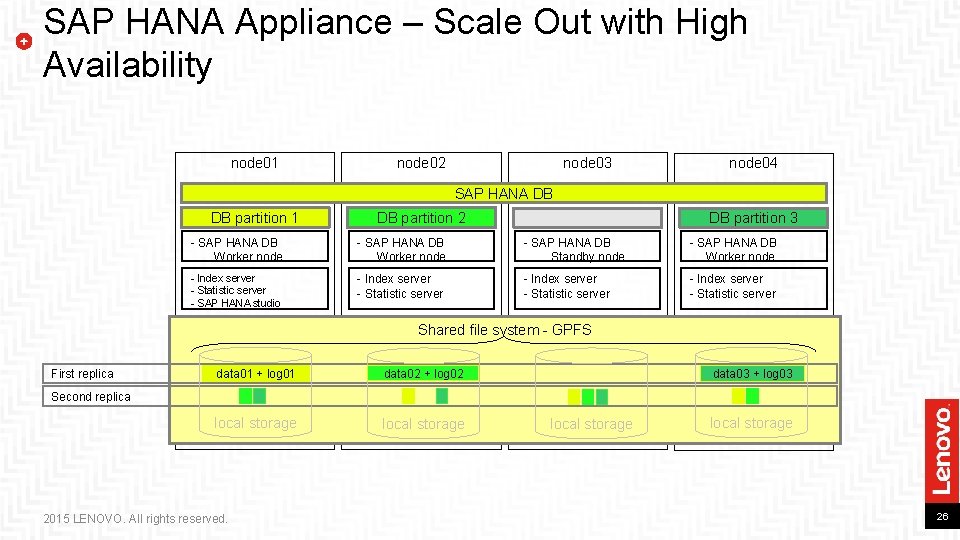This screenshot has height=540, width=960.
Task: Select the slide title text
Action: pos(395,43)
